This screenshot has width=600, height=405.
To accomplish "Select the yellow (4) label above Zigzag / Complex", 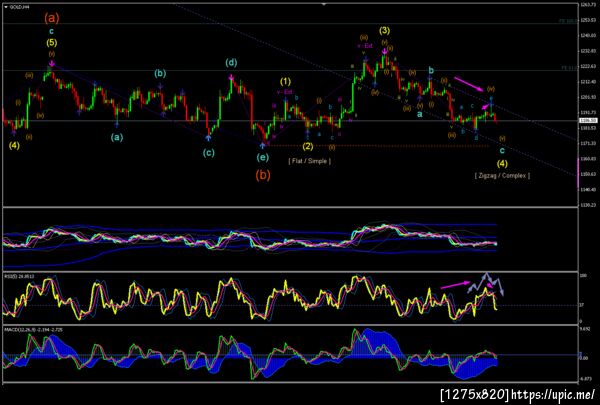I will pos(502,163).
